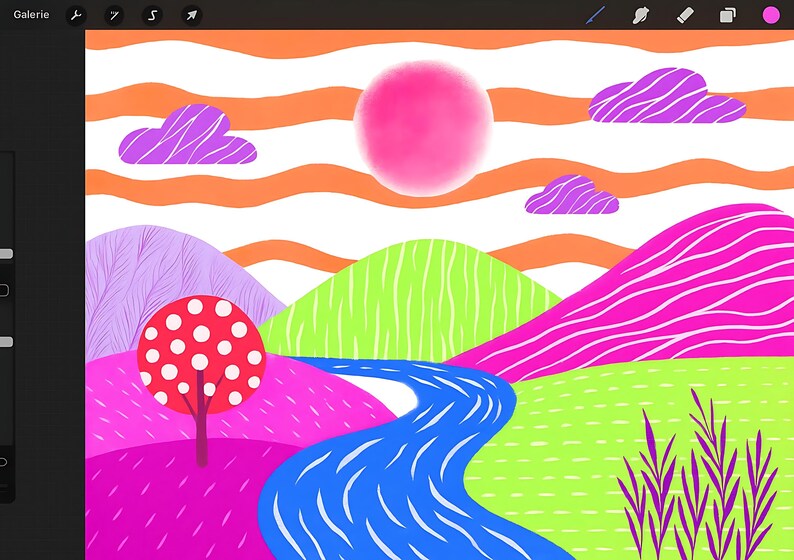Activate the Transform arrow tool

(191, 15)
